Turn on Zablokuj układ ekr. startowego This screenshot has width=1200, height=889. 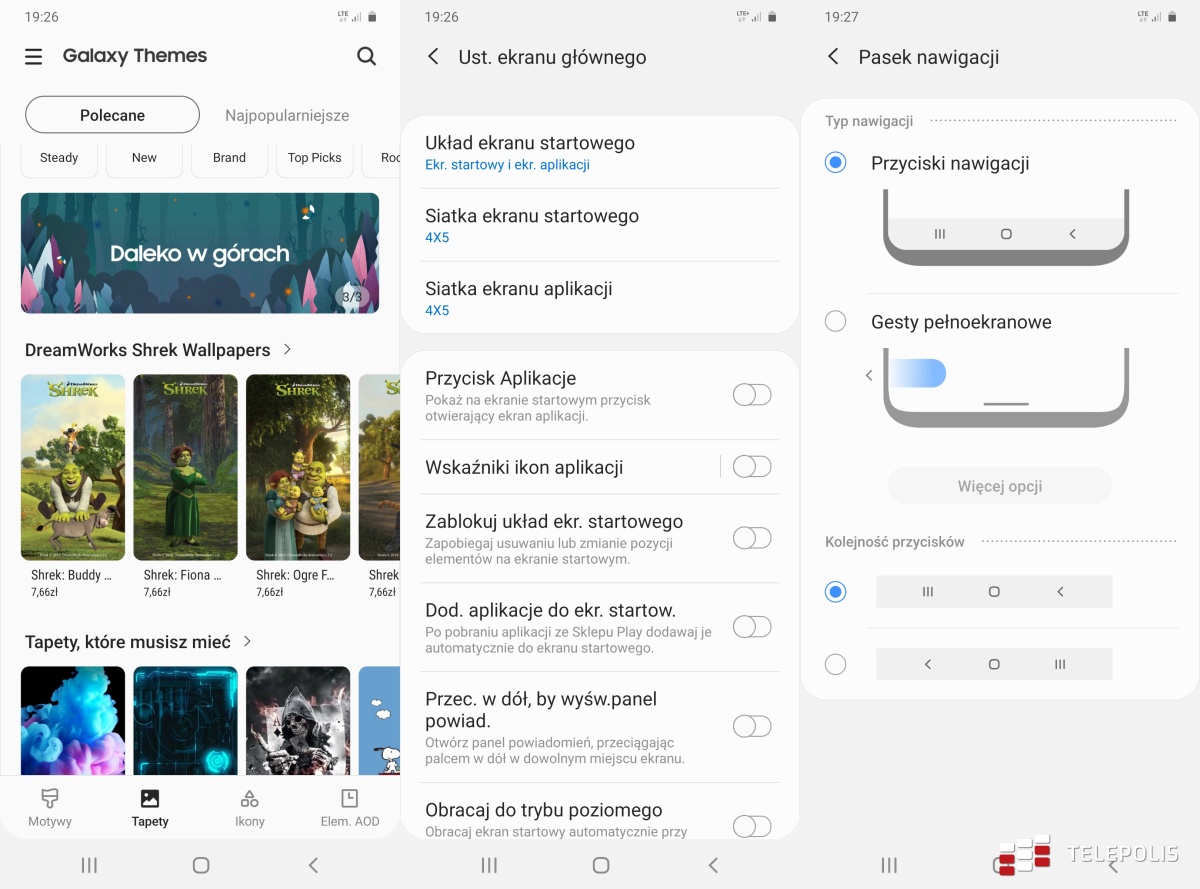click(752, 538)
